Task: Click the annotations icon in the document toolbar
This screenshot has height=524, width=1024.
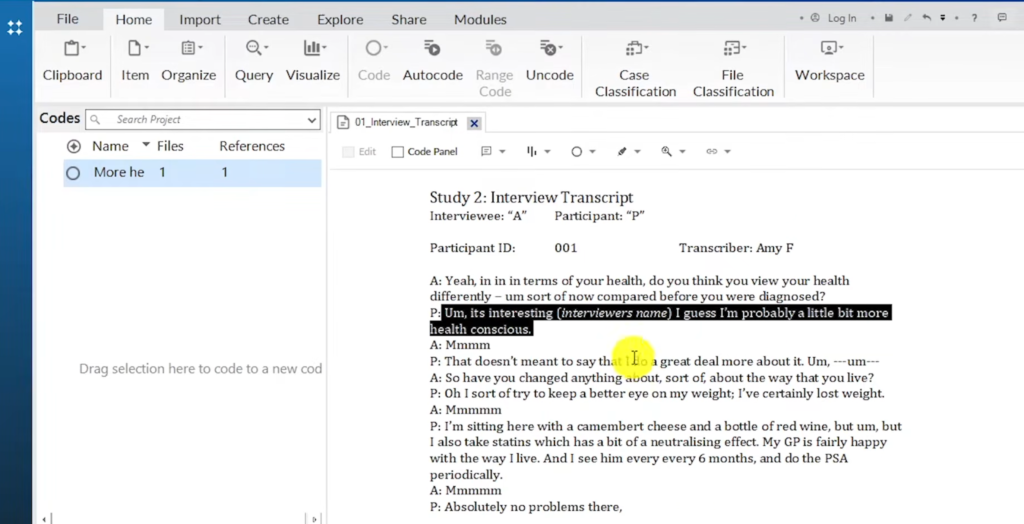Action: click(x=486, y=152)
